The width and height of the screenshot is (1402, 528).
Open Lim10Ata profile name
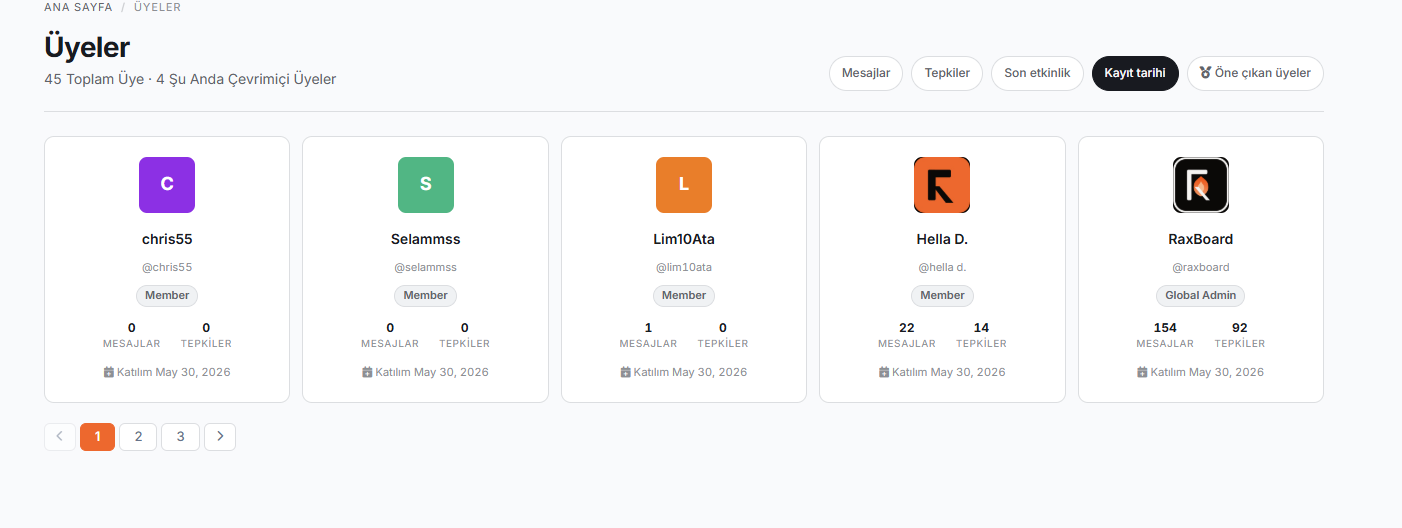(x=684, y=239)
